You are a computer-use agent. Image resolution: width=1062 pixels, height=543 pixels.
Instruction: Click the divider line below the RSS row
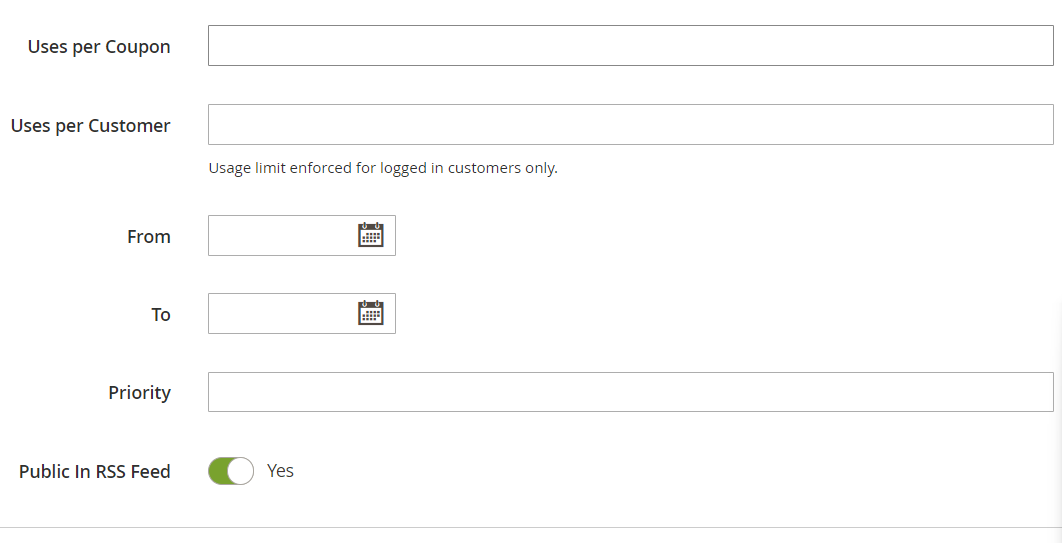531,527
